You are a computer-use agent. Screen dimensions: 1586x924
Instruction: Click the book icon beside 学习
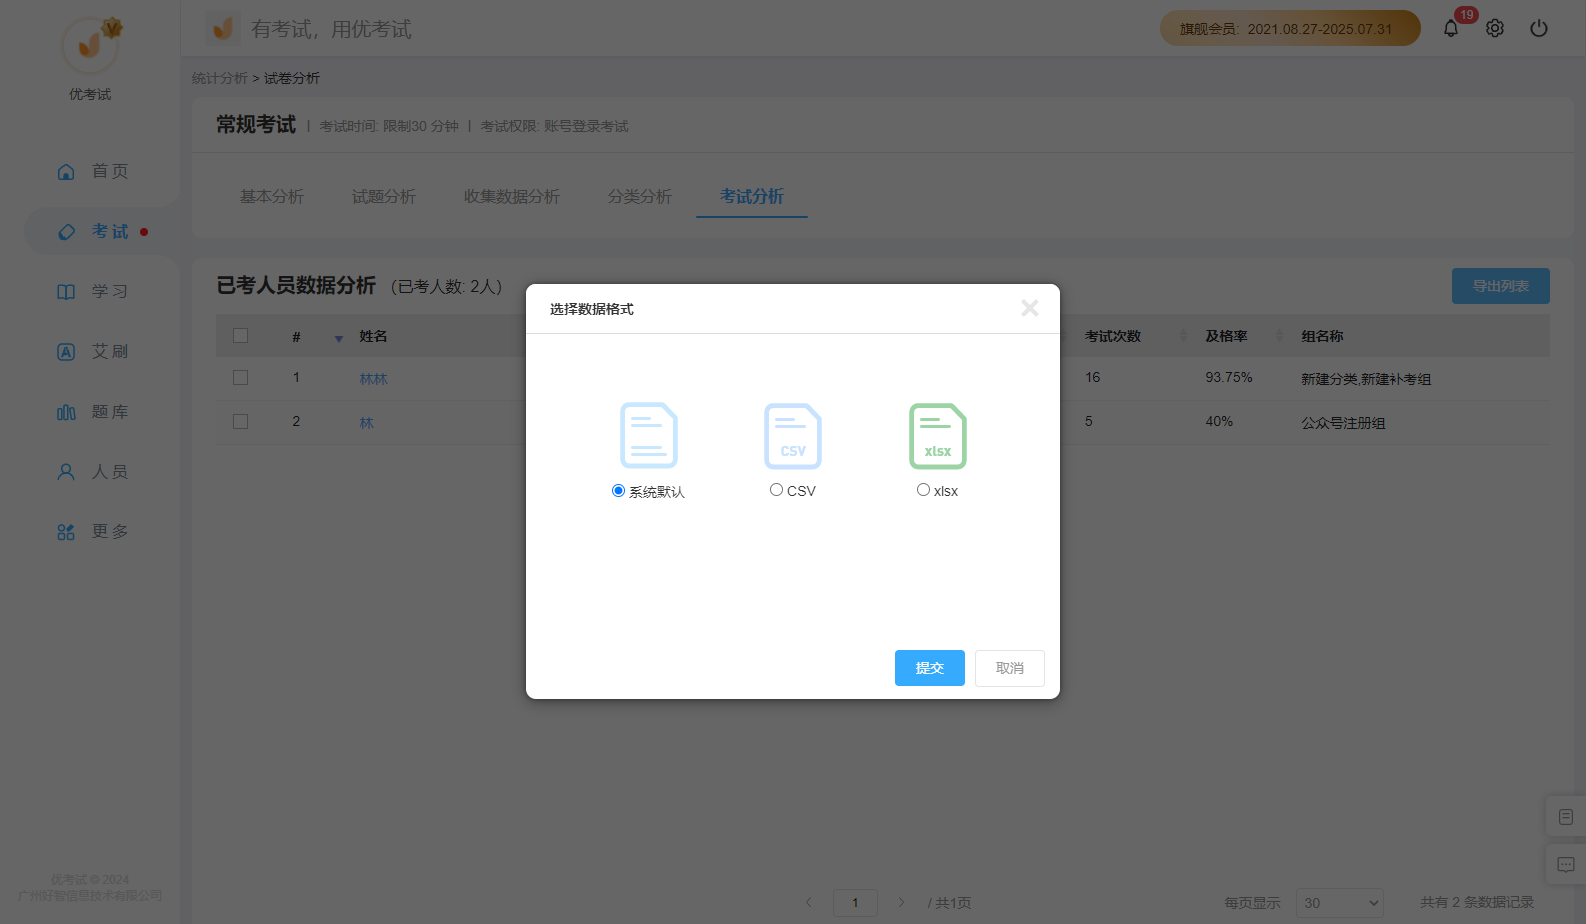pyautogui.click(x=66, y=292)
